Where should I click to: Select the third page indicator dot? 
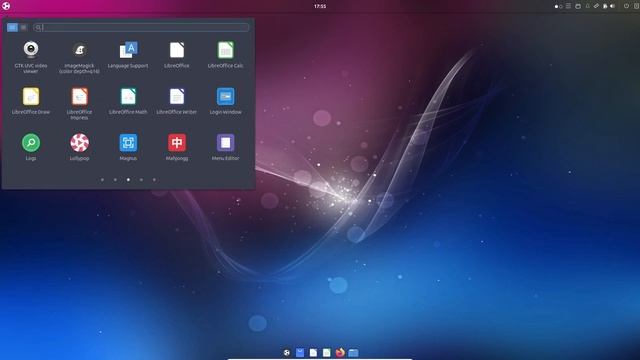coord(128,180)
